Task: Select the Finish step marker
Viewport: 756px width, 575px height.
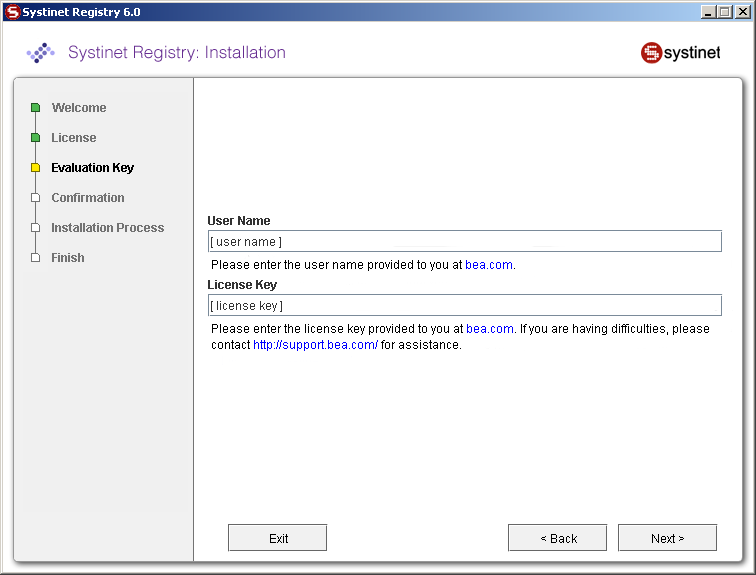Action: click(35, 257)
